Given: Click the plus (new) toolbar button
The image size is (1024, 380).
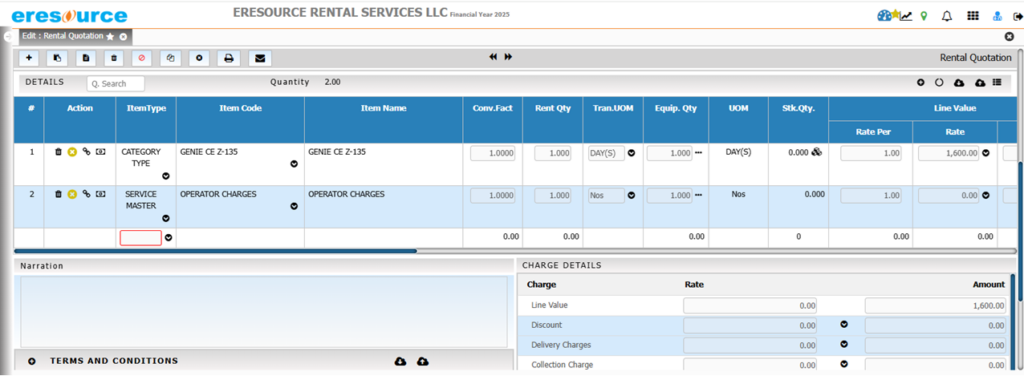Looking at the screenshot, I should coord(29,58).
